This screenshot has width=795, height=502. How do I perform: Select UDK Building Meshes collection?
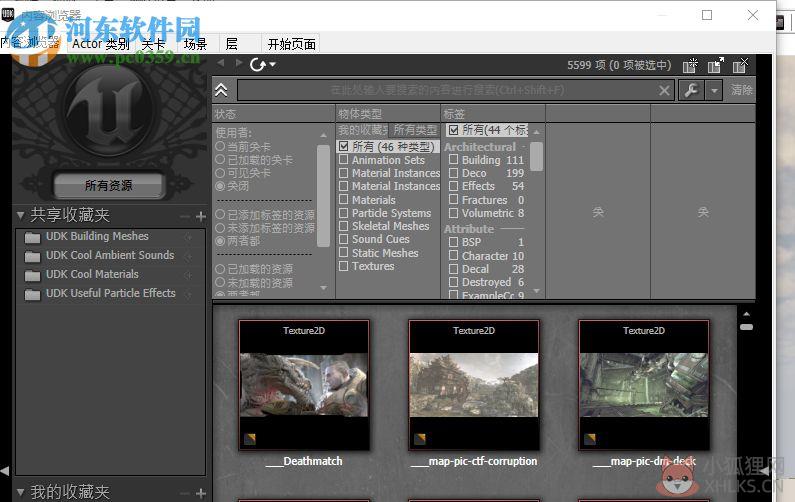[110, 236]
